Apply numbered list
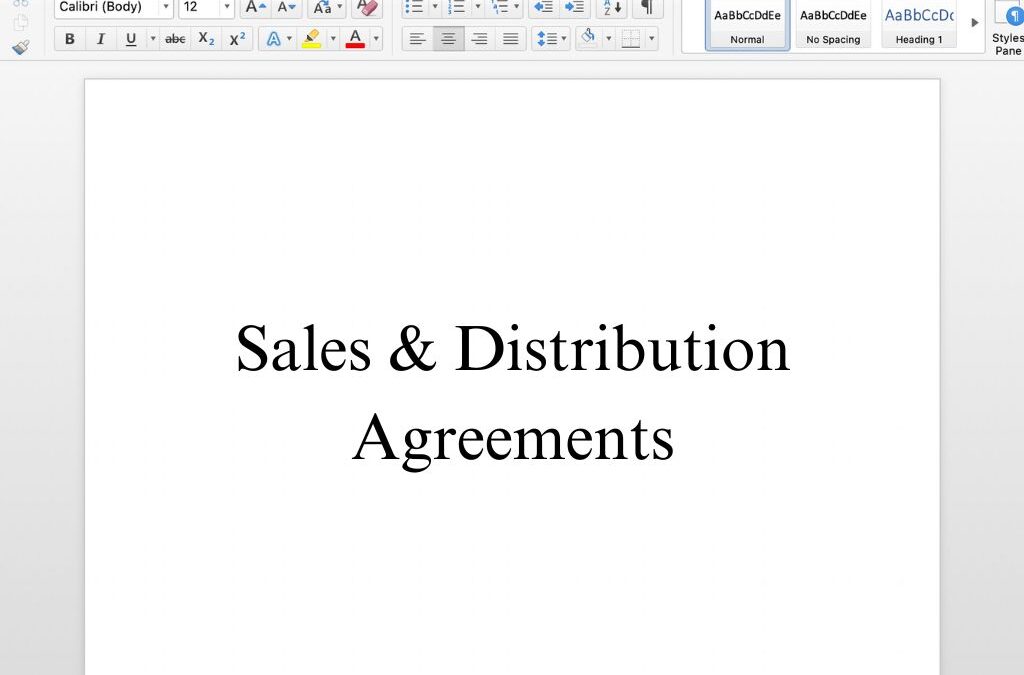Screen dimensions: 1024x675 point(457,8)
